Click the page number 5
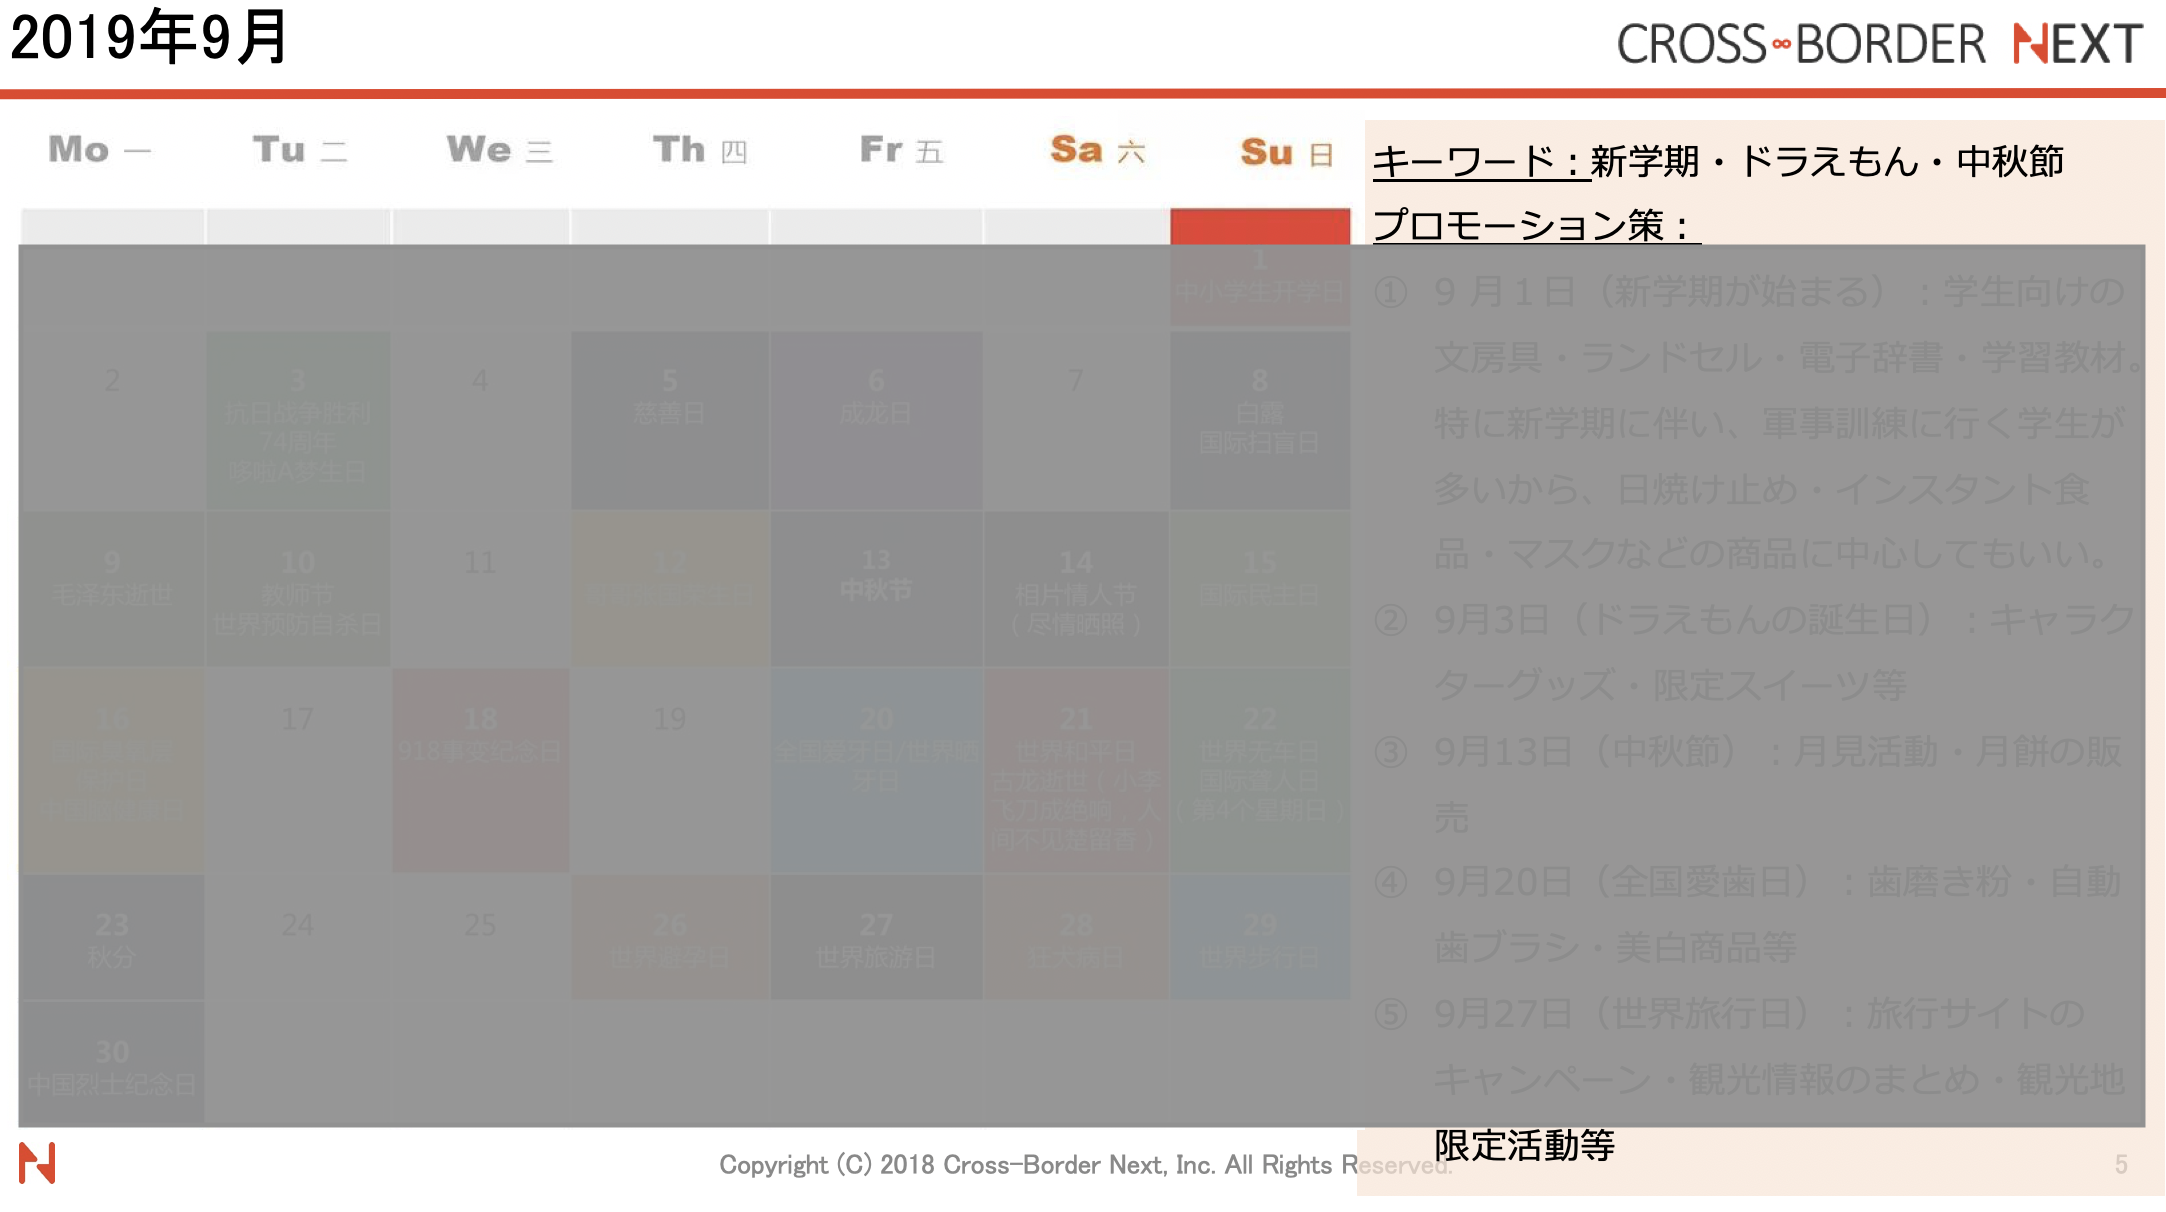Screen dimensions: 2166x1212 tap(2121, 1164)
